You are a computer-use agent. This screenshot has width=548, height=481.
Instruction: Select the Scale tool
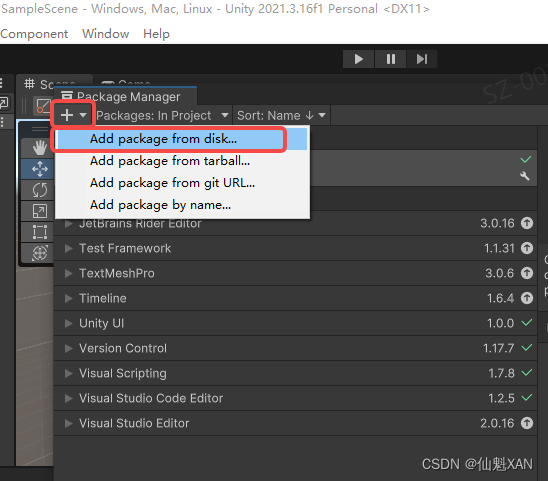[x=39, y=211]
